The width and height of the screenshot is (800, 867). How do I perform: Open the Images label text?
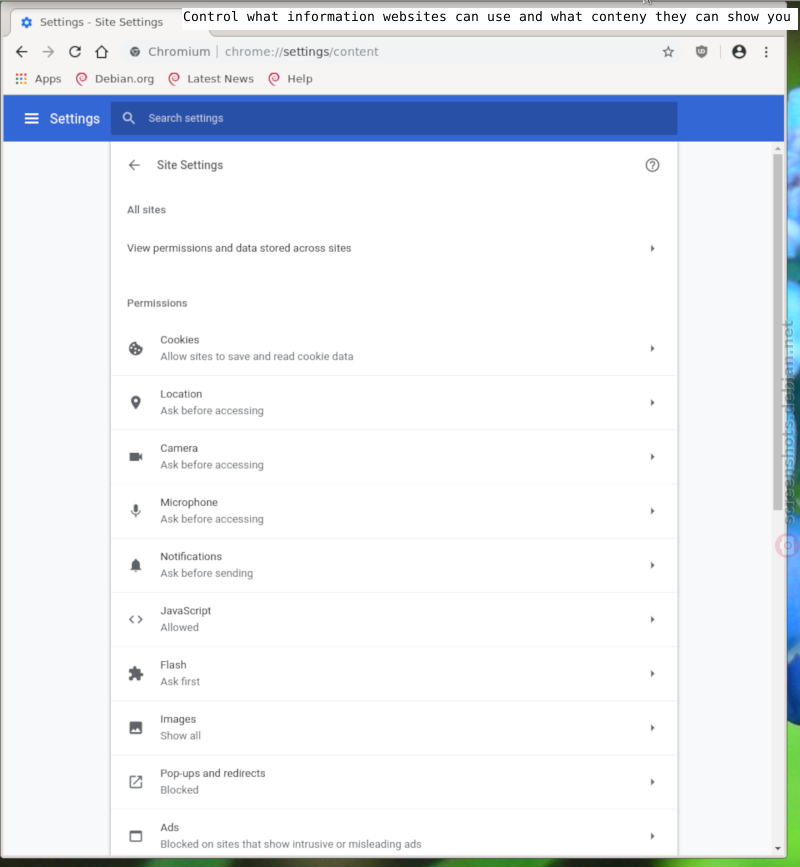[178, 719]
